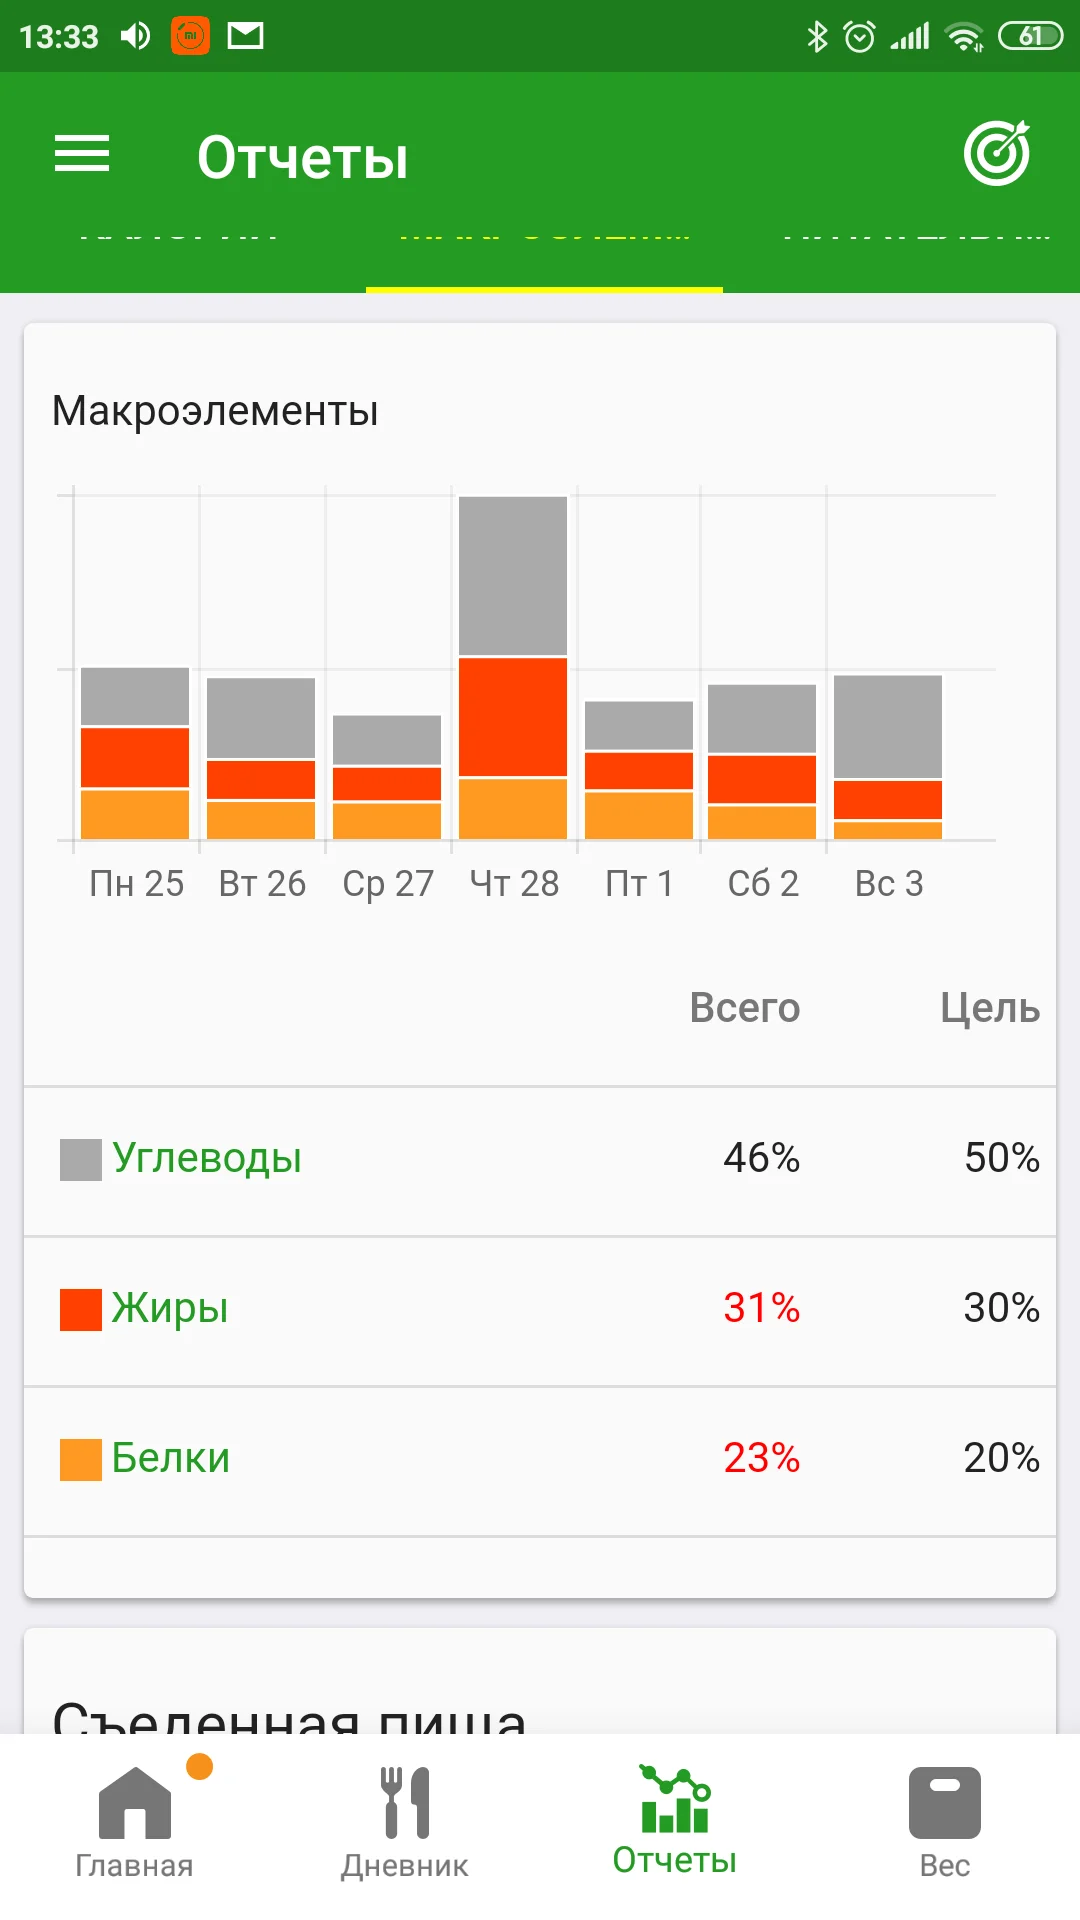Click the orange Белки legend swatch
This screenshot has height=1920, width=1080.
[80, 1460]
